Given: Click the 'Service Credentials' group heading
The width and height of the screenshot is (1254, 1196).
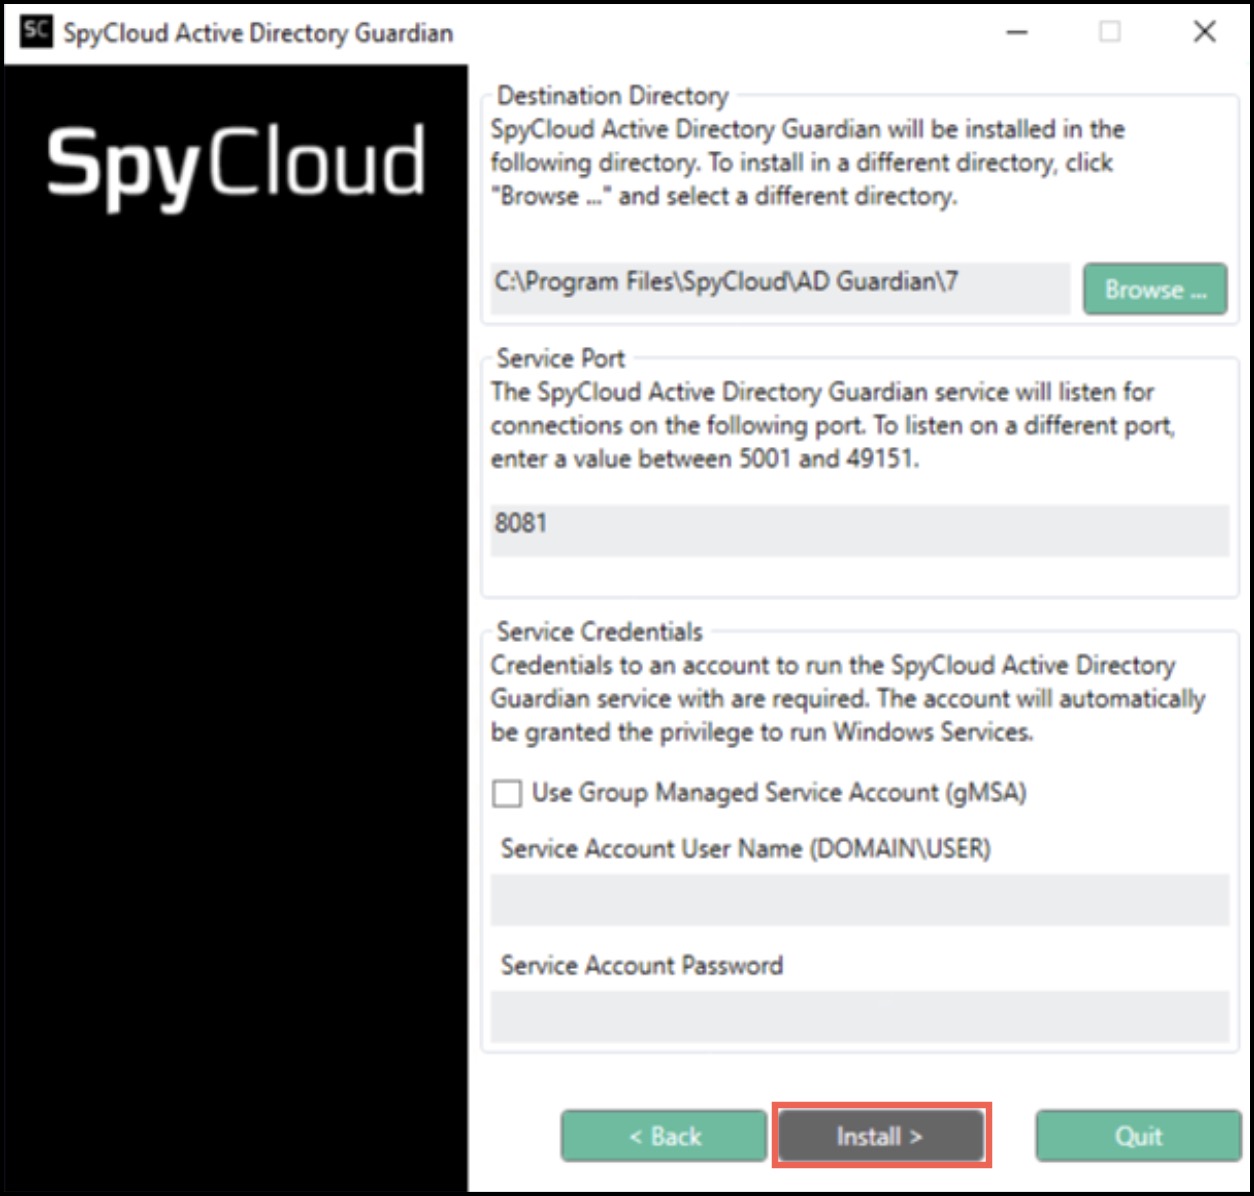Looking at the screenshot, I should click(x=600, y=632).
